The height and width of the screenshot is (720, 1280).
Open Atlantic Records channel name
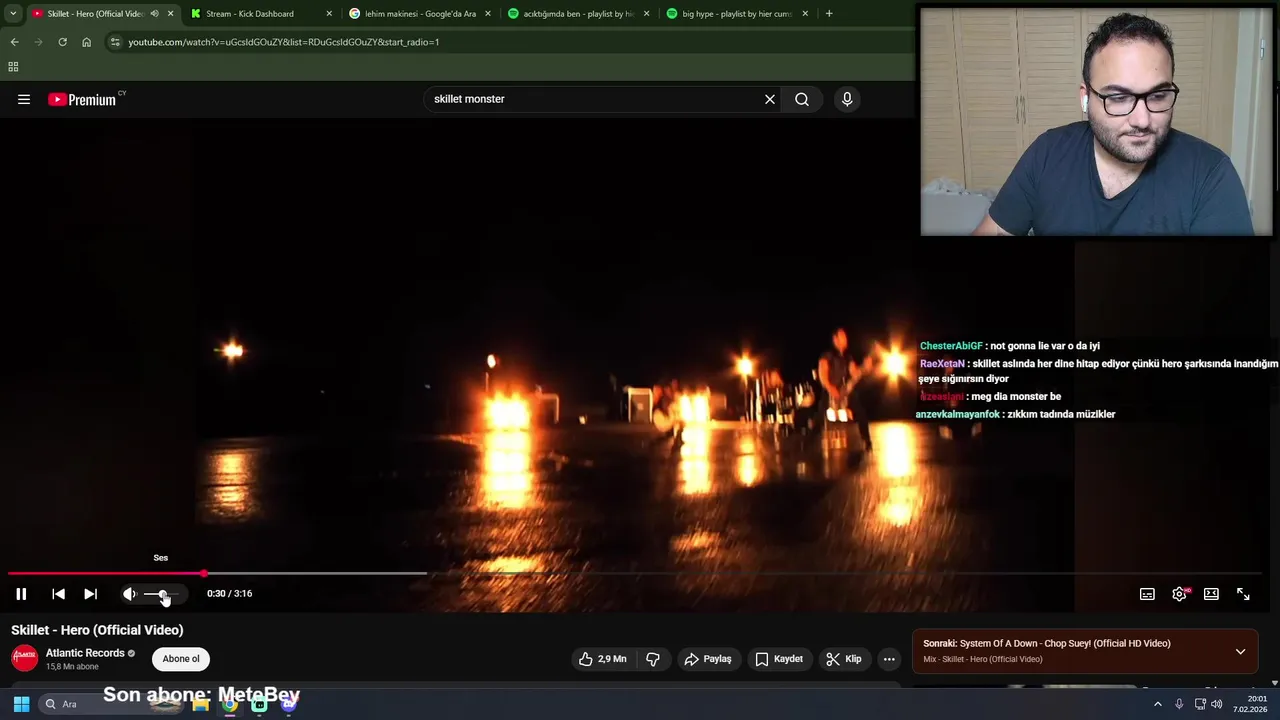point(85,653)
